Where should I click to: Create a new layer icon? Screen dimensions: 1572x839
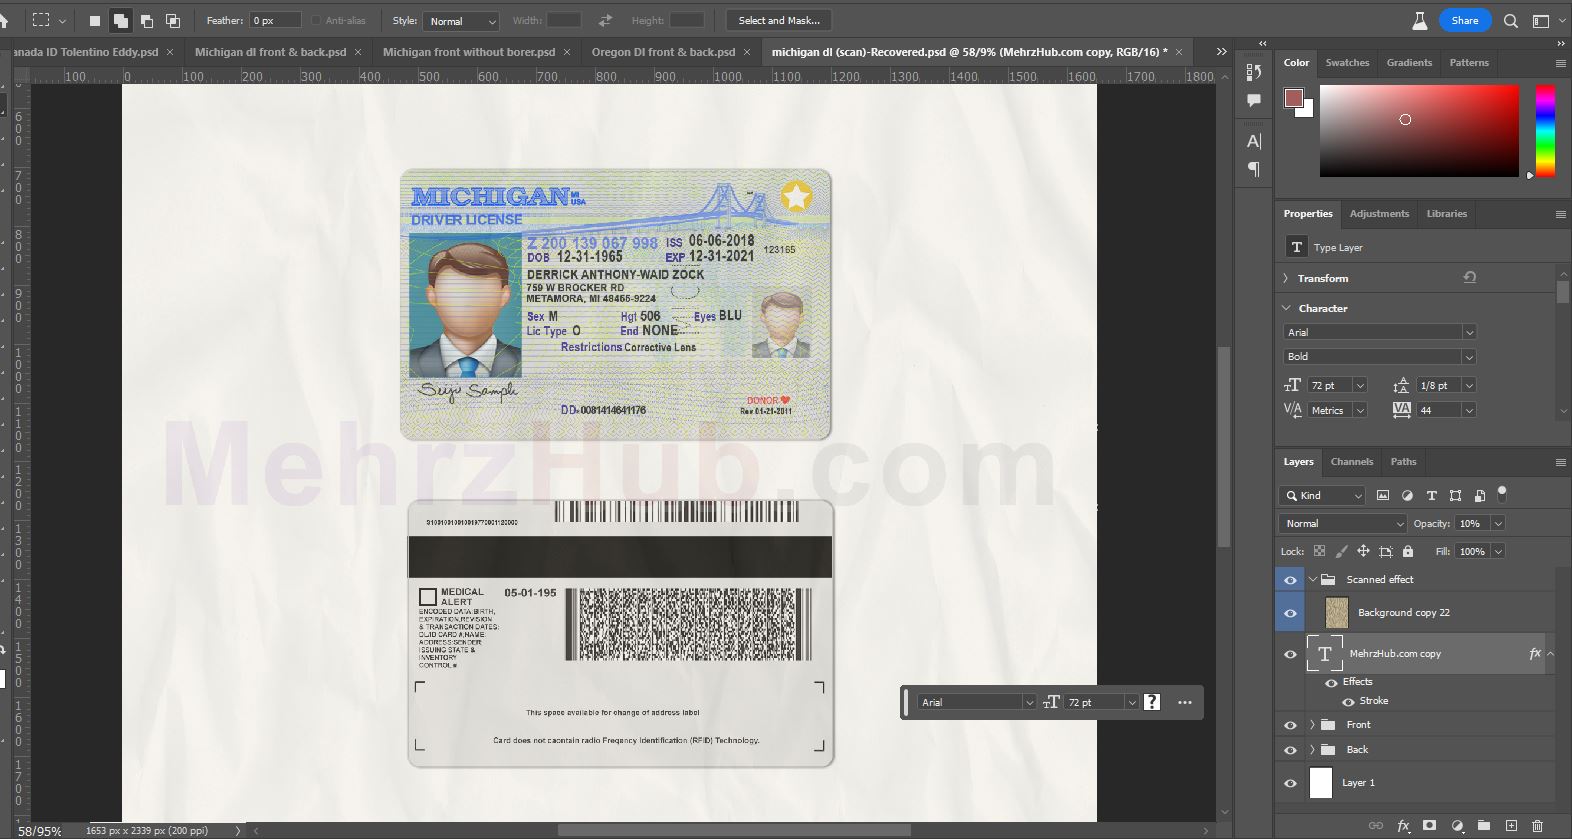pyautogui.click(x=1511, y=825)
